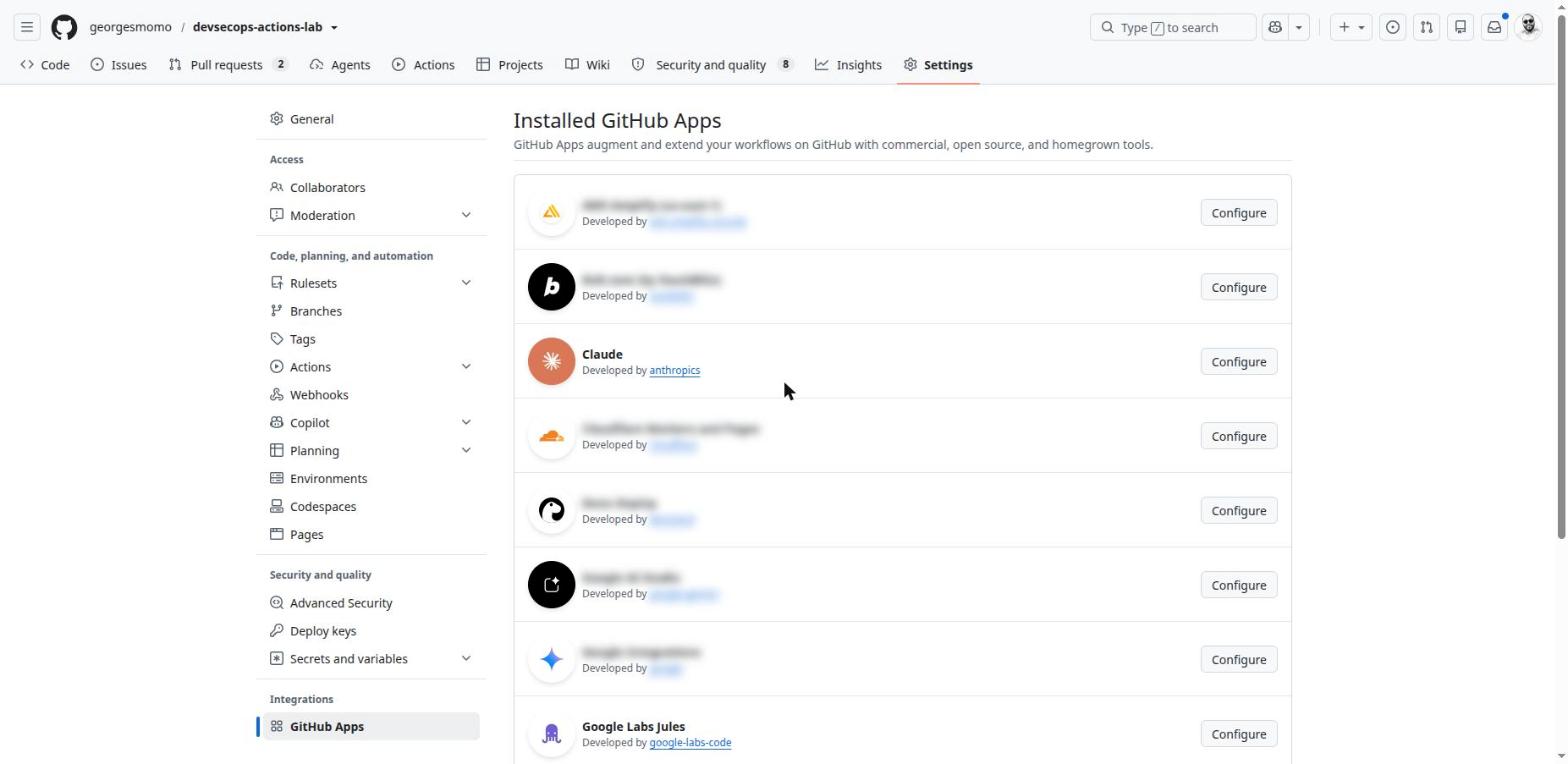Open the hamburger navigation menu
This screenshot has height=764, width=1568.
(27, 27)
